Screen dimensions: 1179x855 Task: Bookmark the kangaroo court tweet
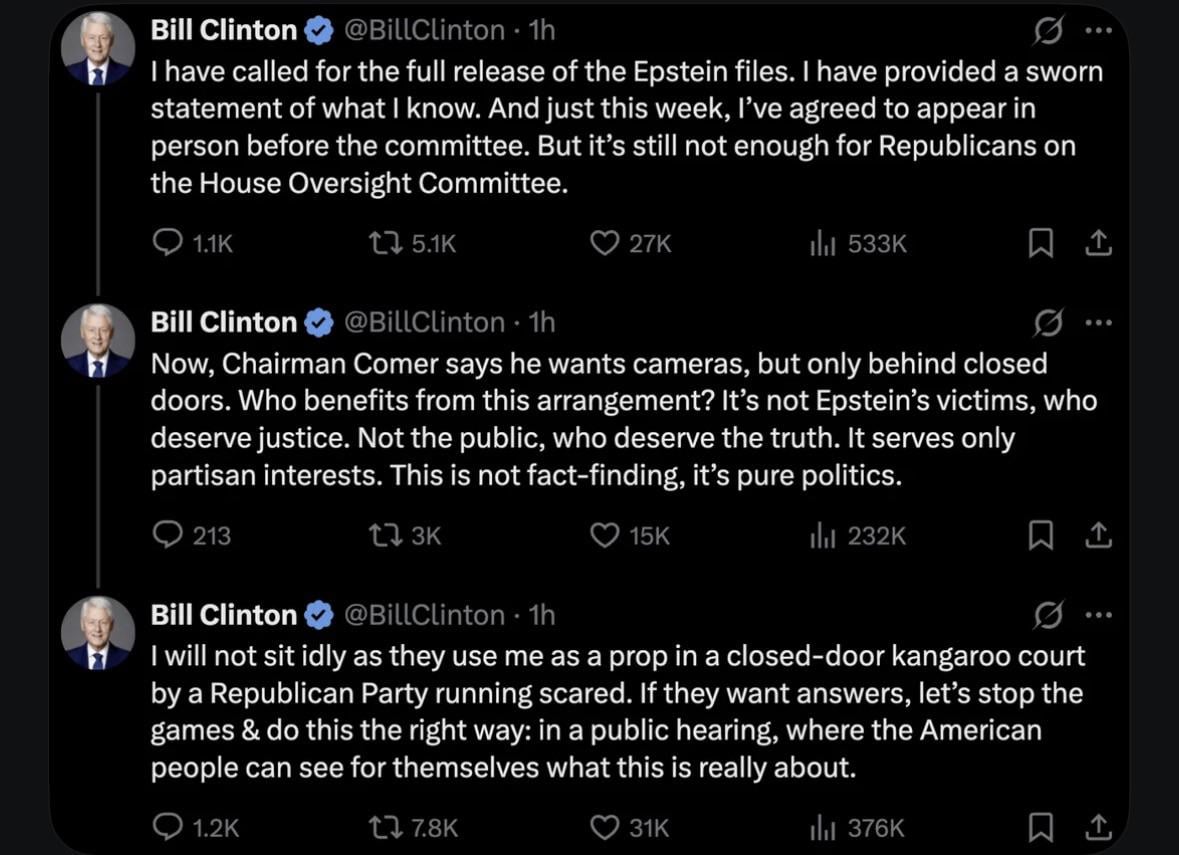point(1041,828)
